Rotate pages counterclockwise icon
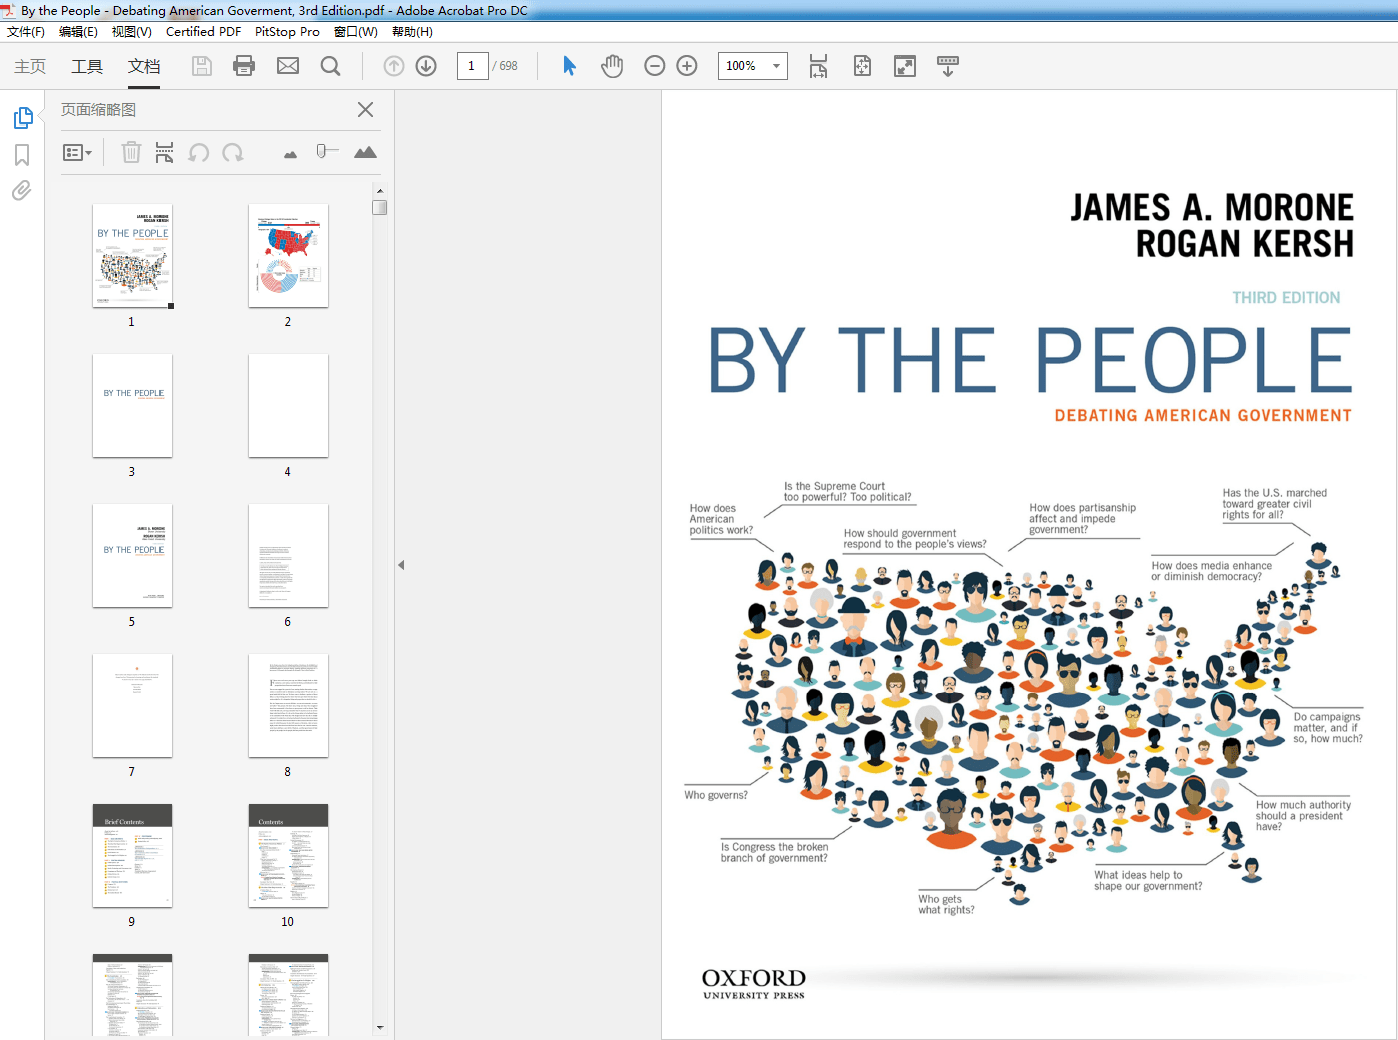The width and height of the screenshot is (1398, 1040). click(x=199, y=152)
